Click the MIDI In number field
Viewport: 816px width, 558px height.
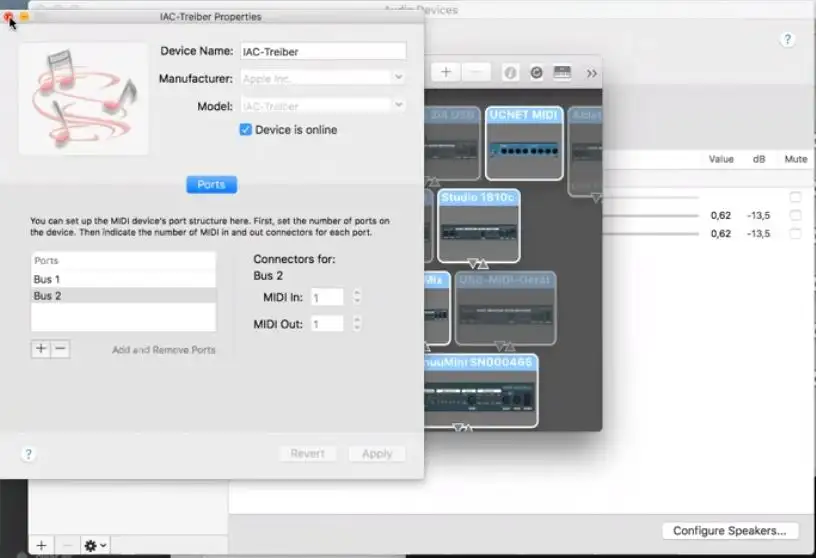coord(327,297)
